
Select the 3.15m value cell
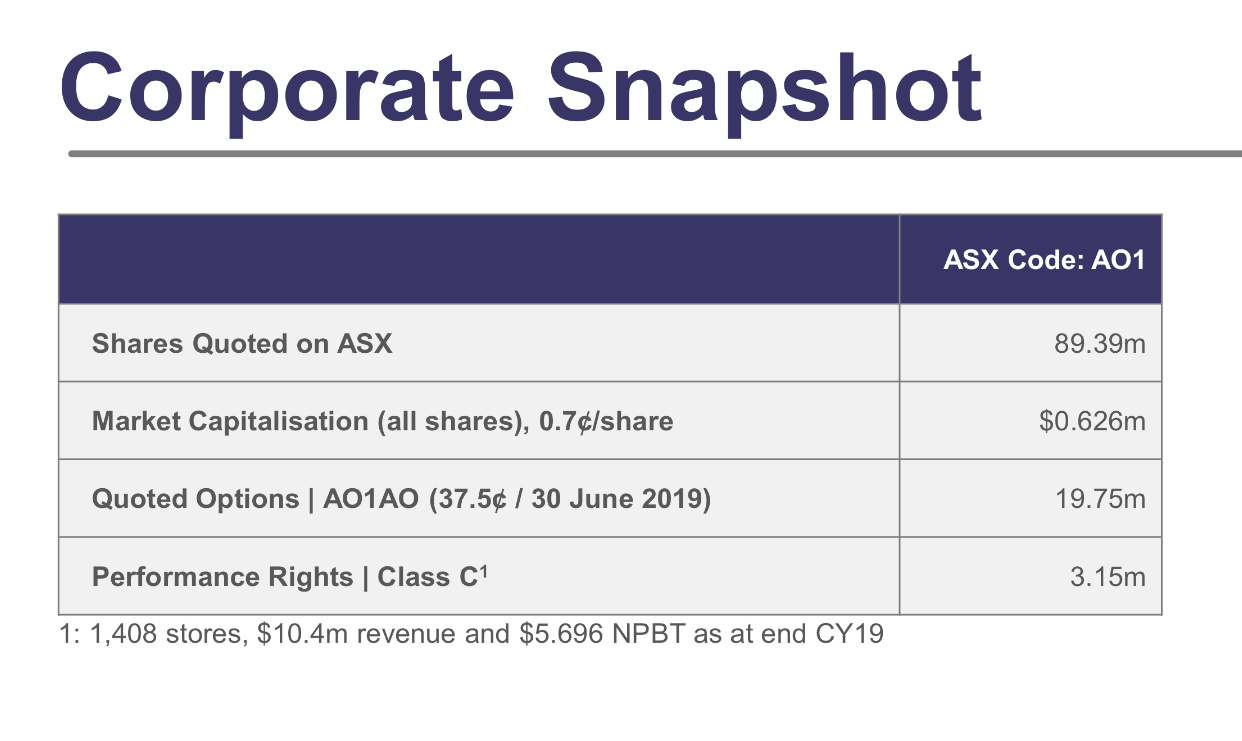(x=1031, y=576)
